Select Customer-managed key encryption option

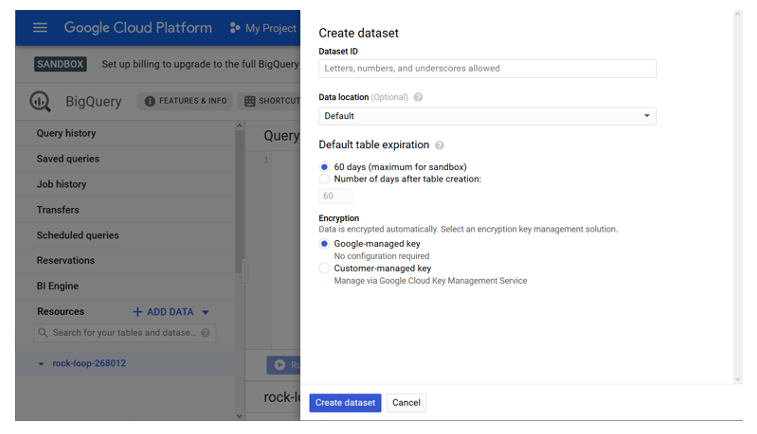click(x=324, y=268)
